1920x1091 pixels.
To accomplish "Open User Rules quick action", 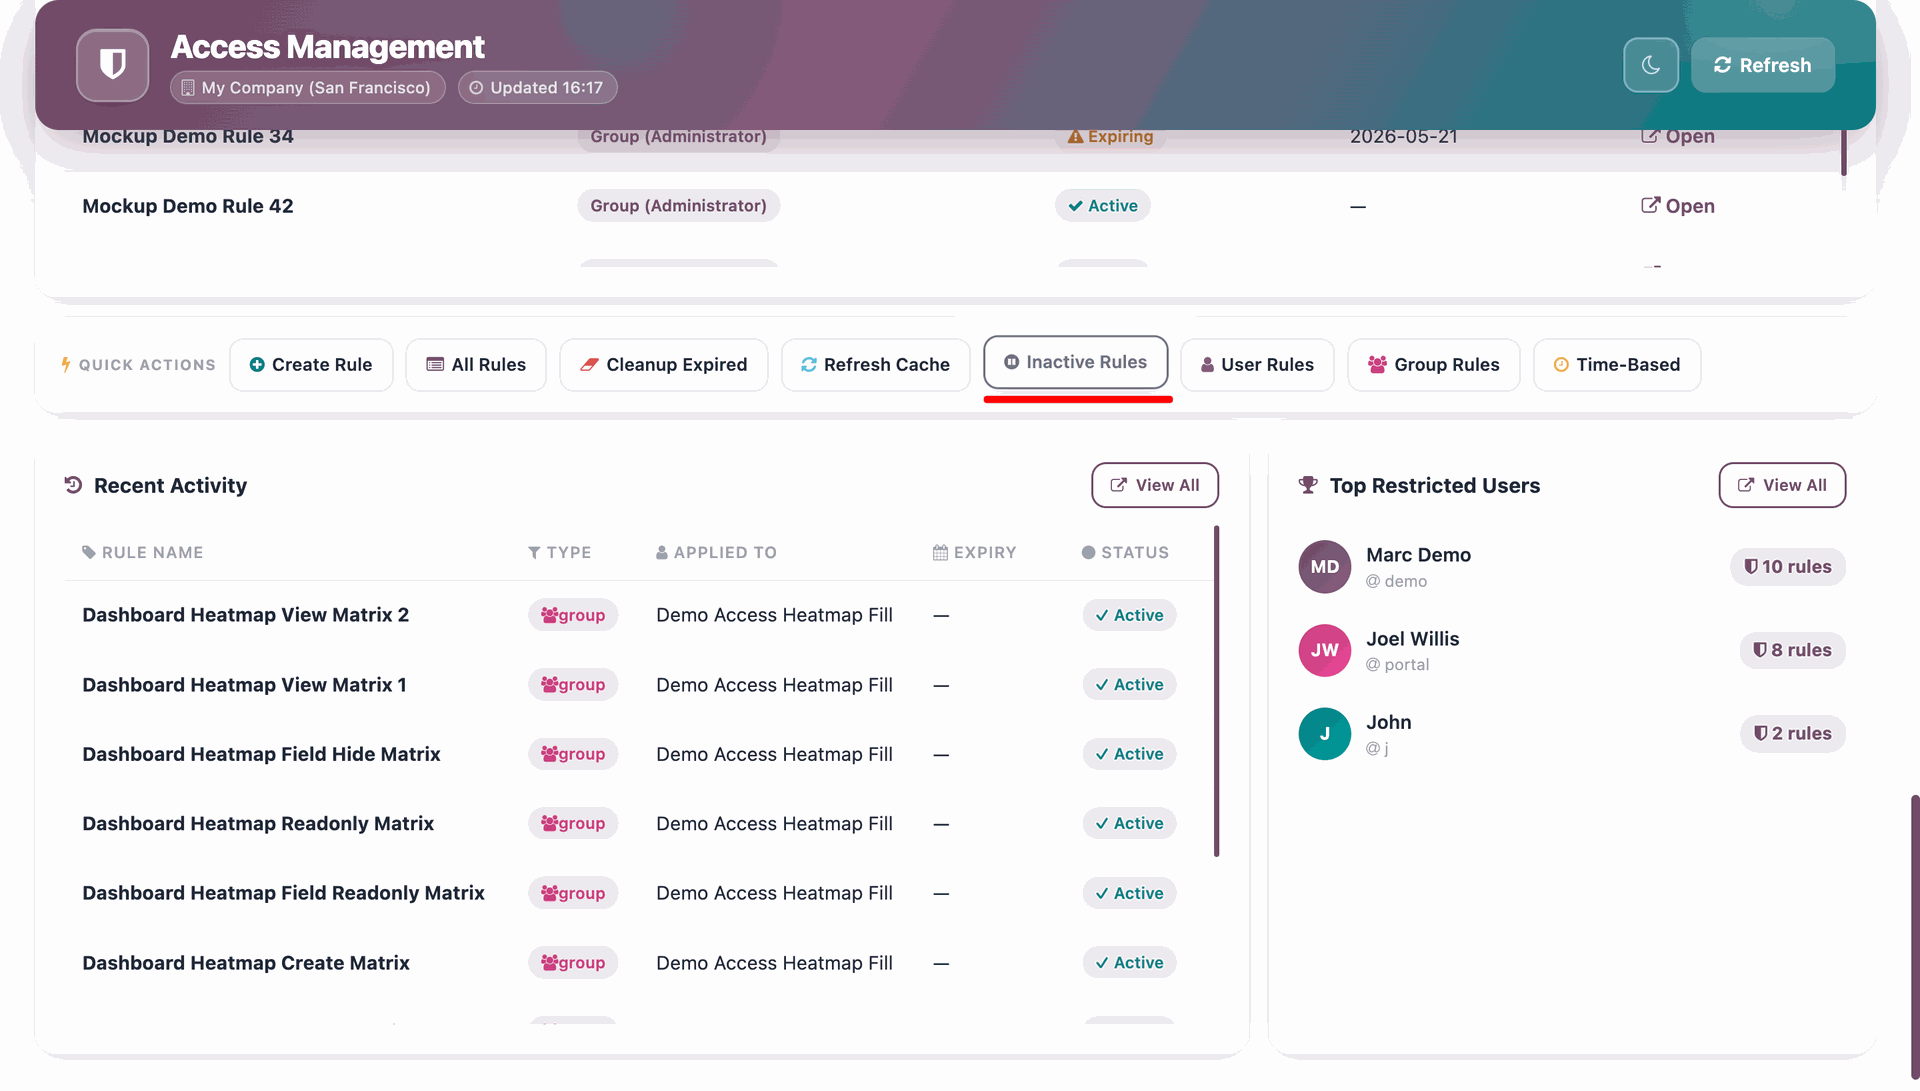I will coord(1257,365).
